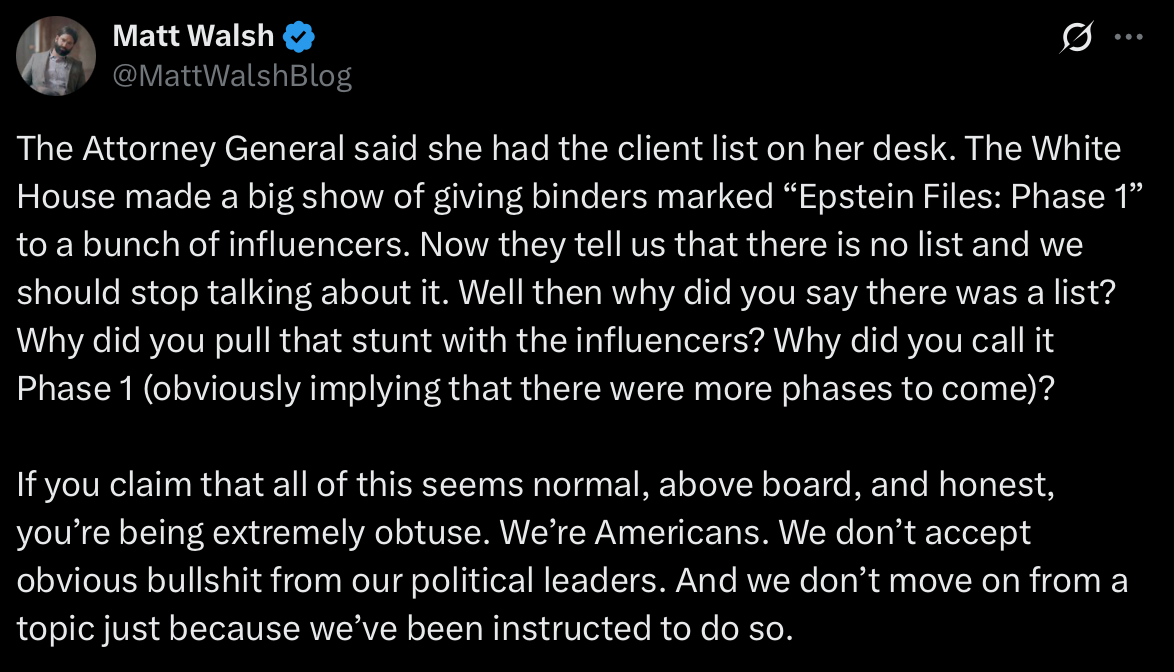
Task: Click the blue verified checkmark badge
Action: 299,37
